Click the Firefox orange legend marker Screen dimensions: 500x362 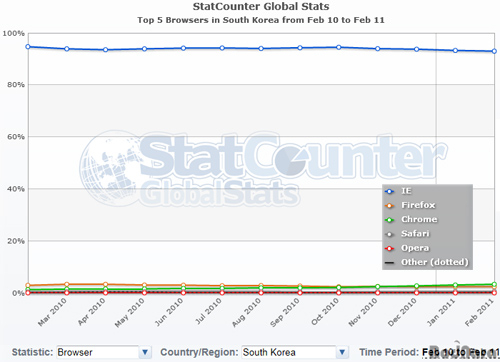(389, 206)
